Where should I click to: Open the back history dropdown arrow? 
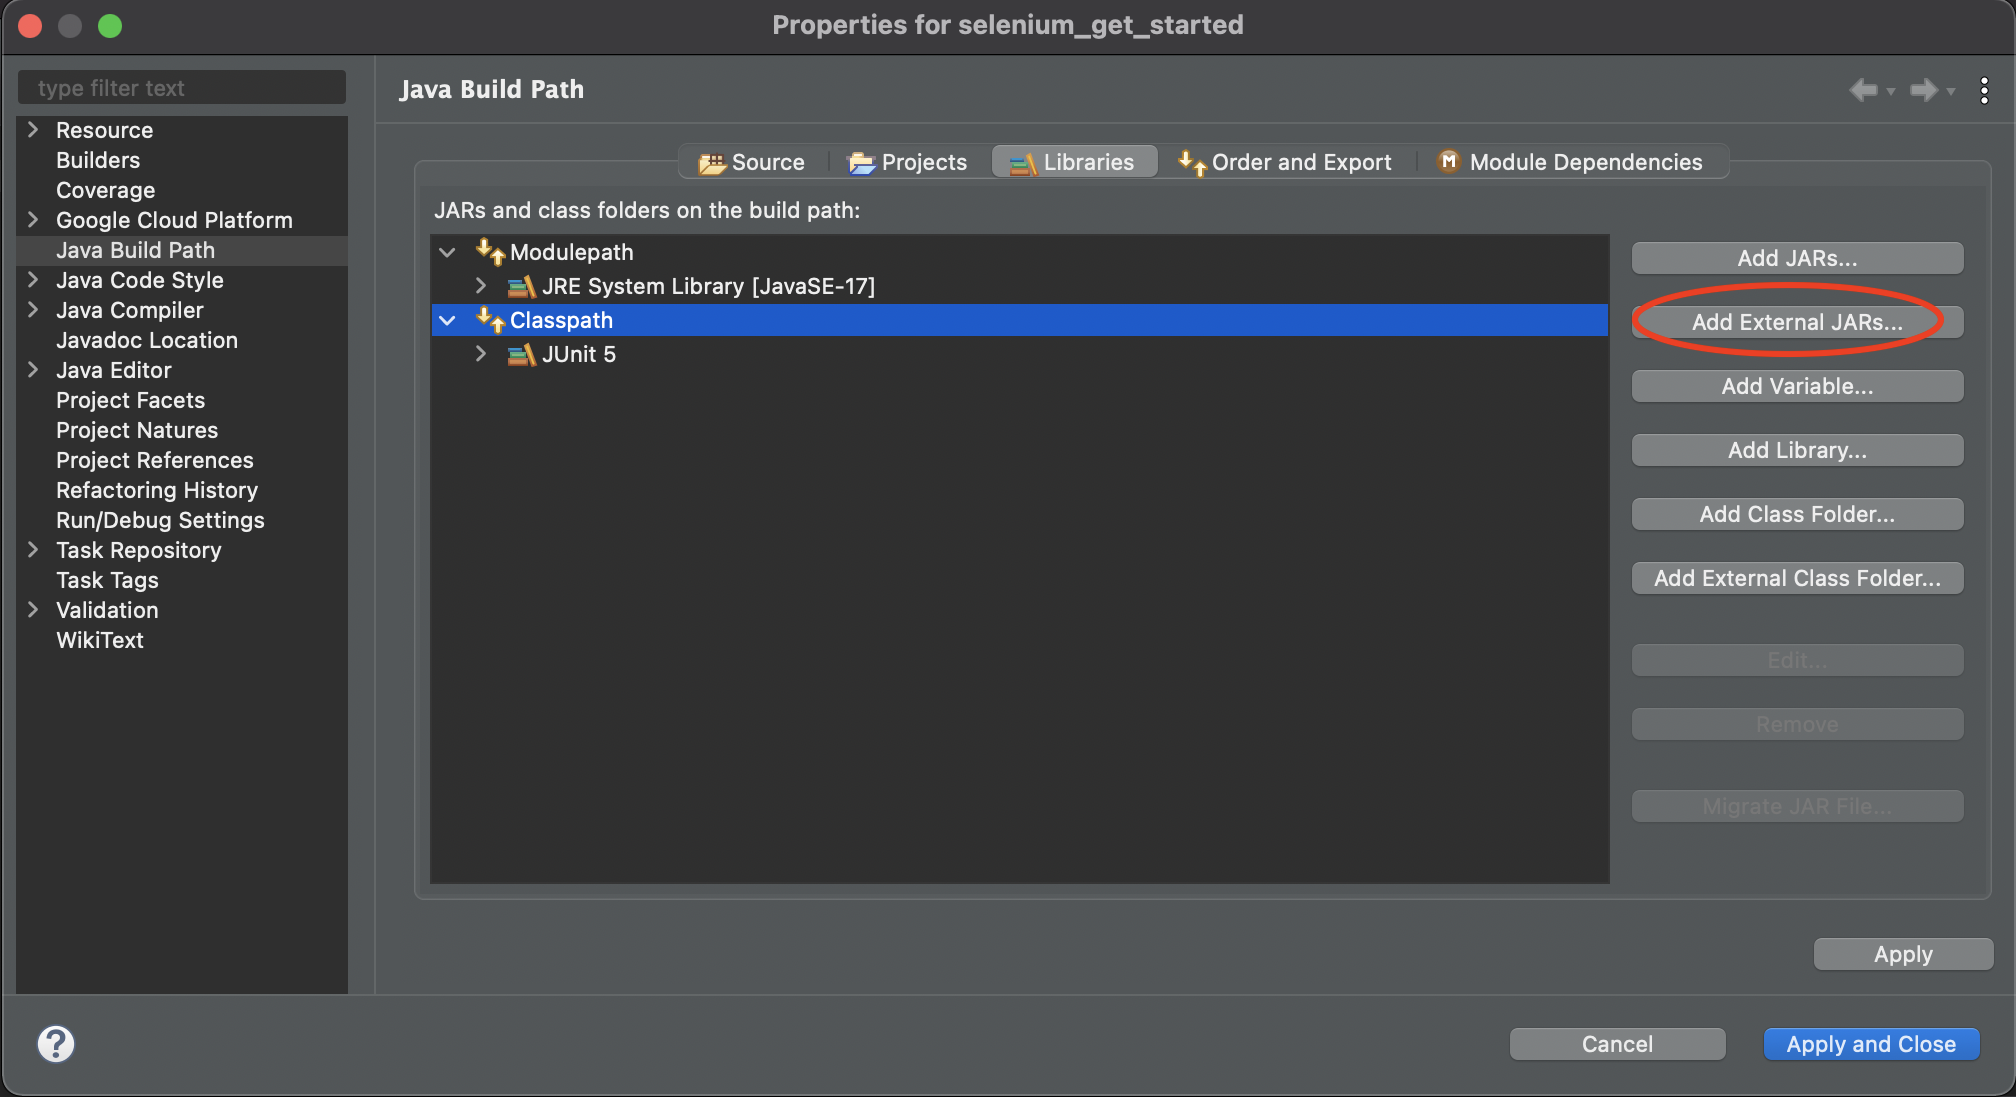point(1890,91)
